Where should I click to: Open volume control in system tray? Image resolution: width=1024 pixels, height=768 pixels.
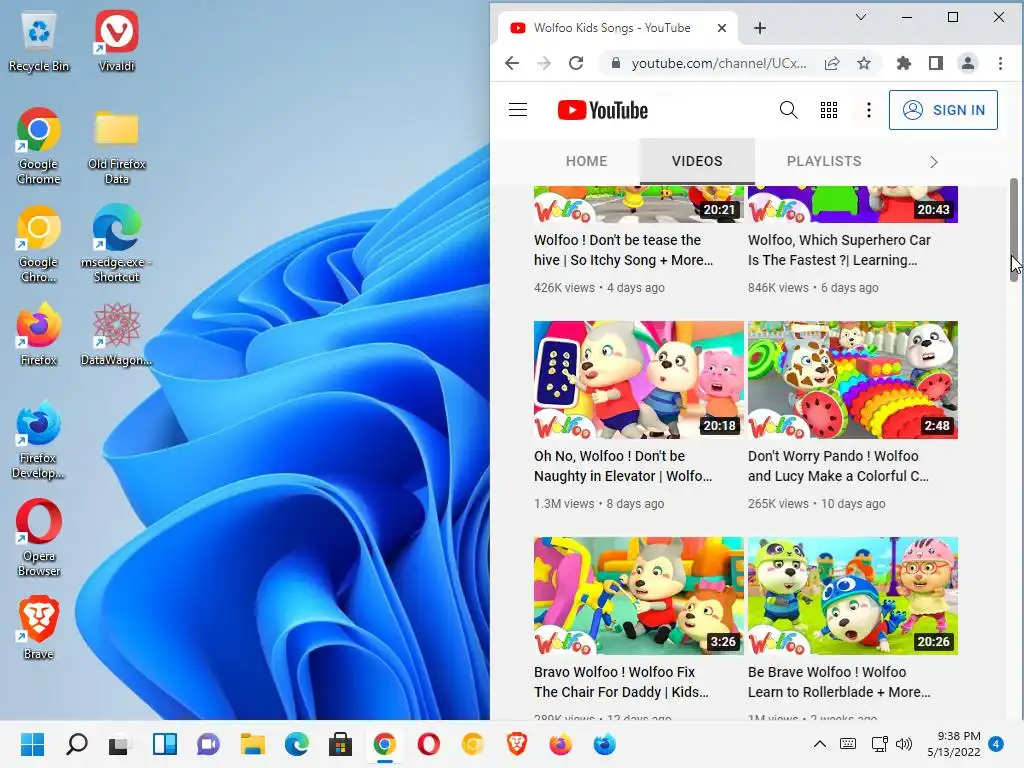[904, 744]
